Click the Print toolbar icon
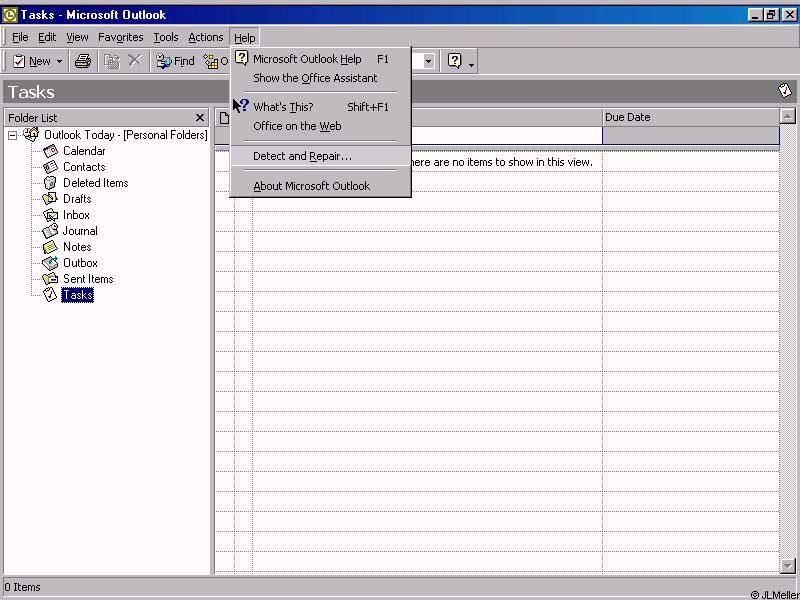 click(x=83, y=61)
